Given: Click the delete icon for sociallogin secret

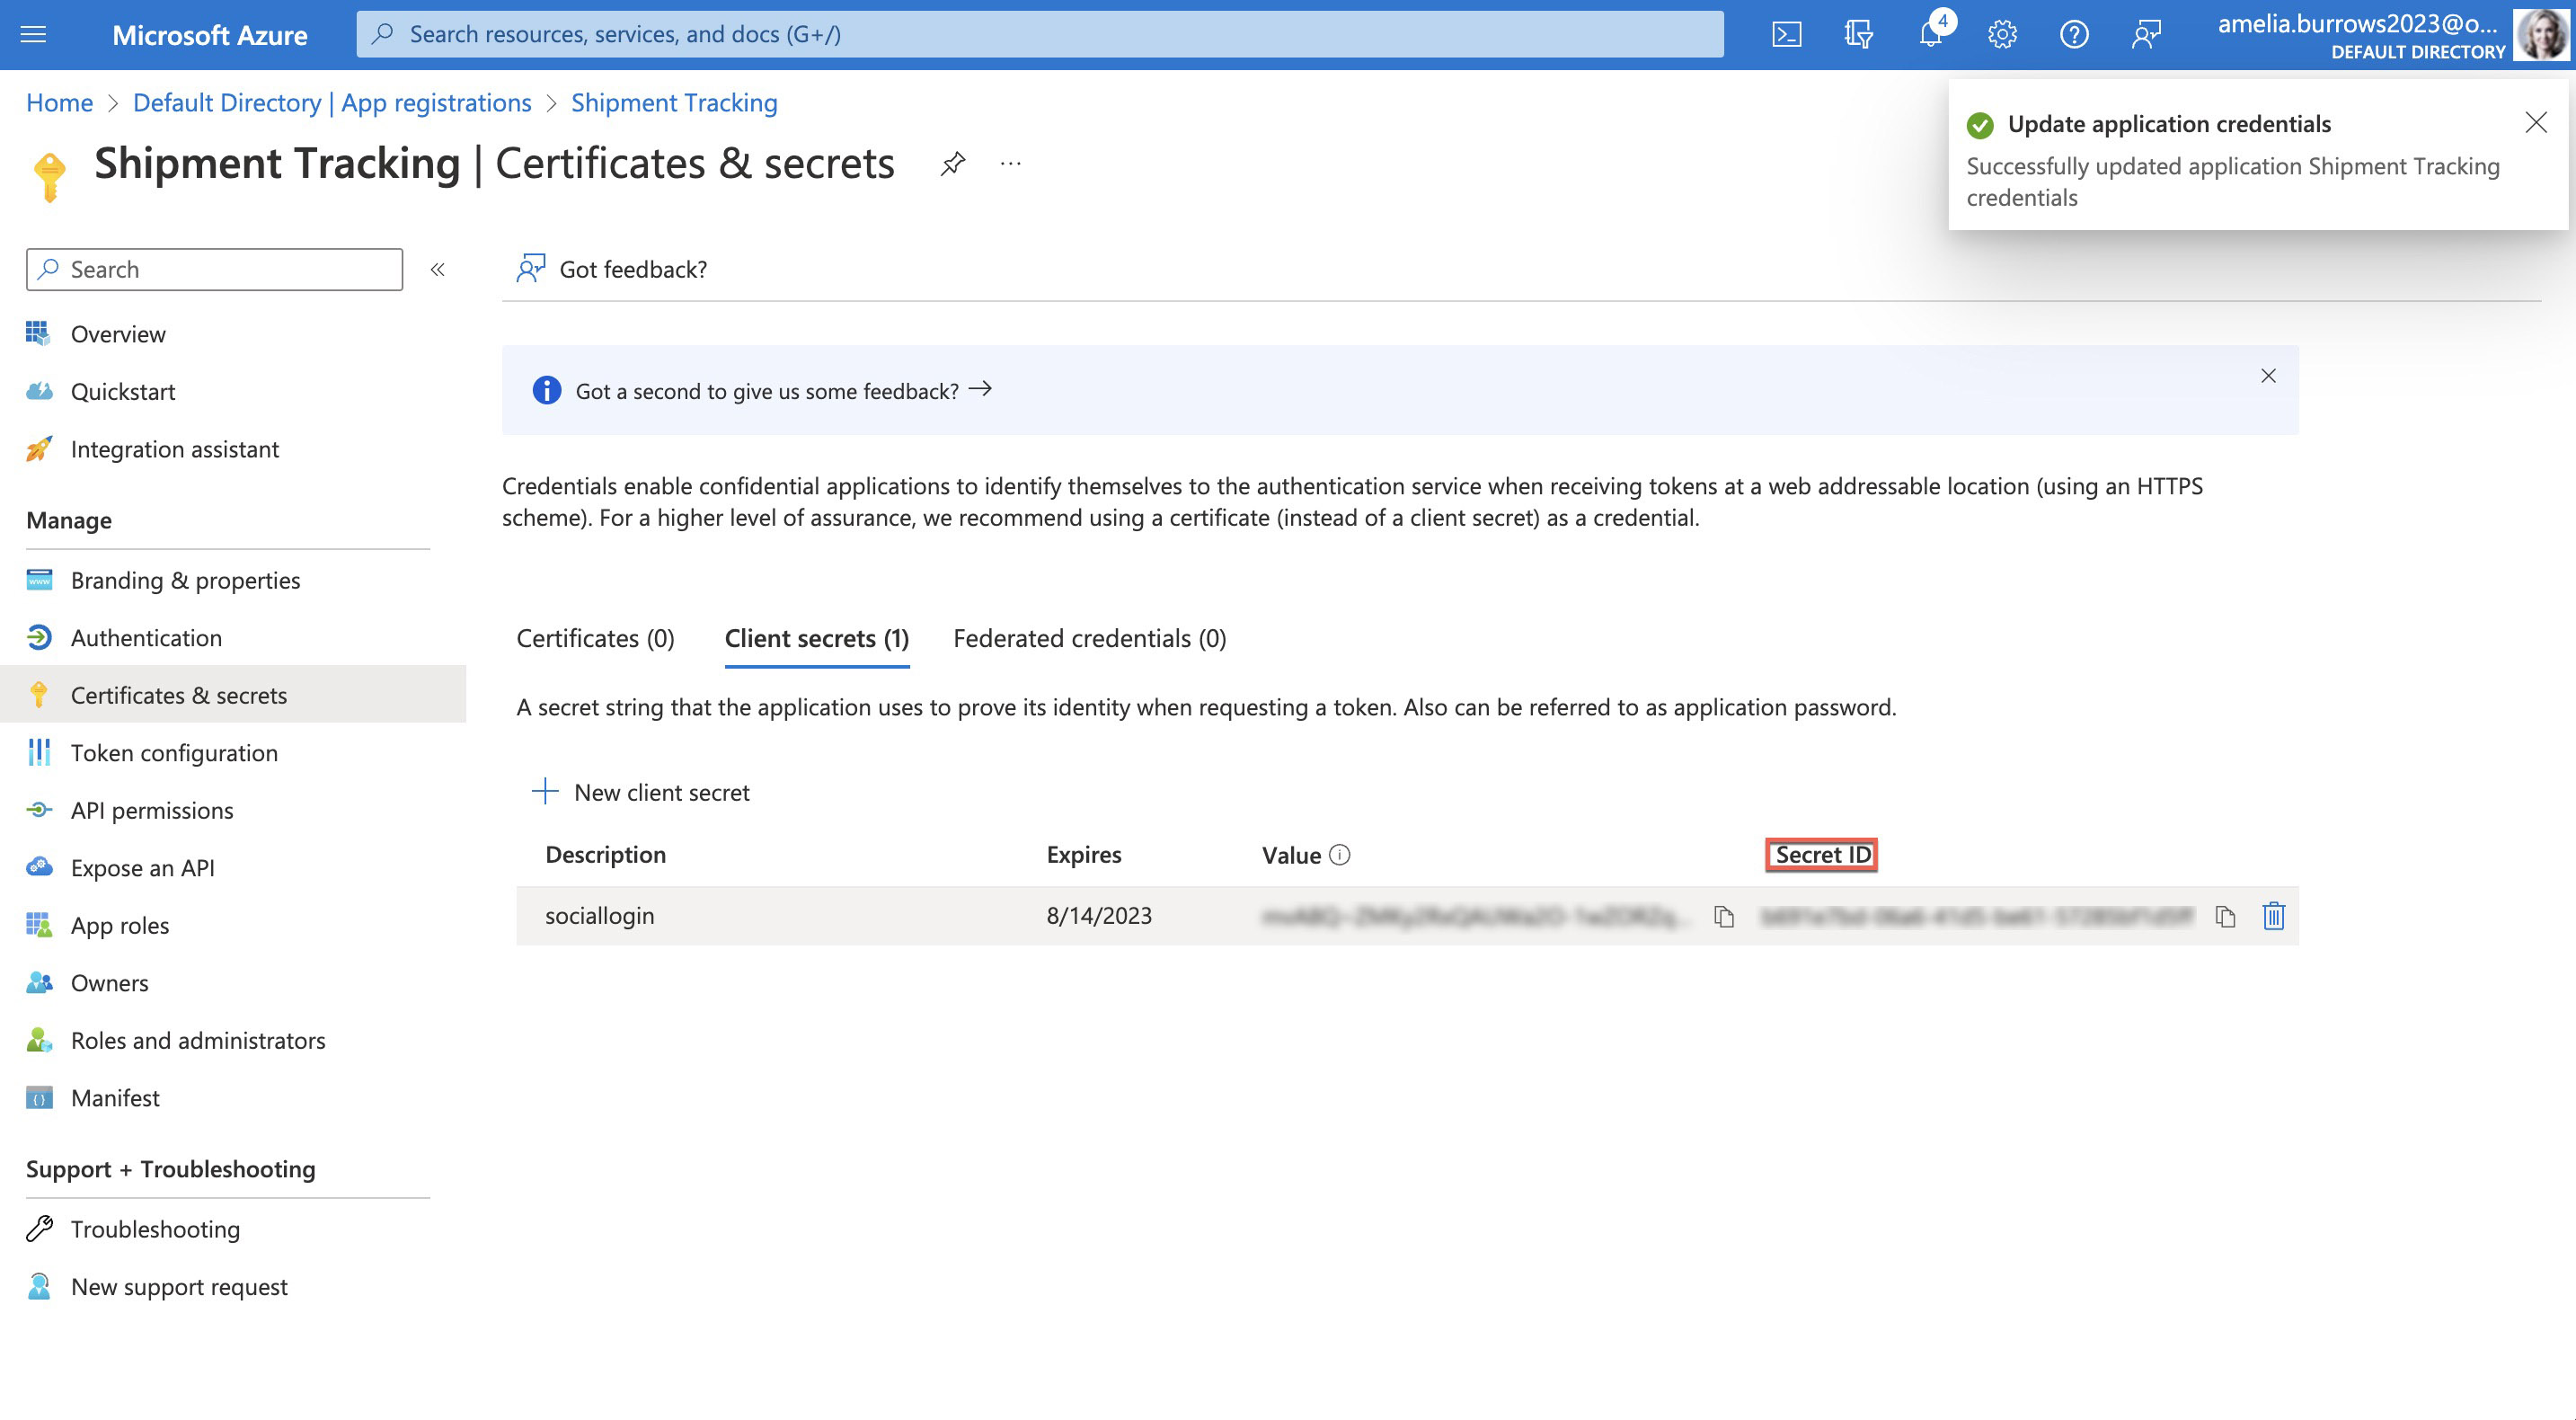Looking at the screenshot, I should (2274, 915).
